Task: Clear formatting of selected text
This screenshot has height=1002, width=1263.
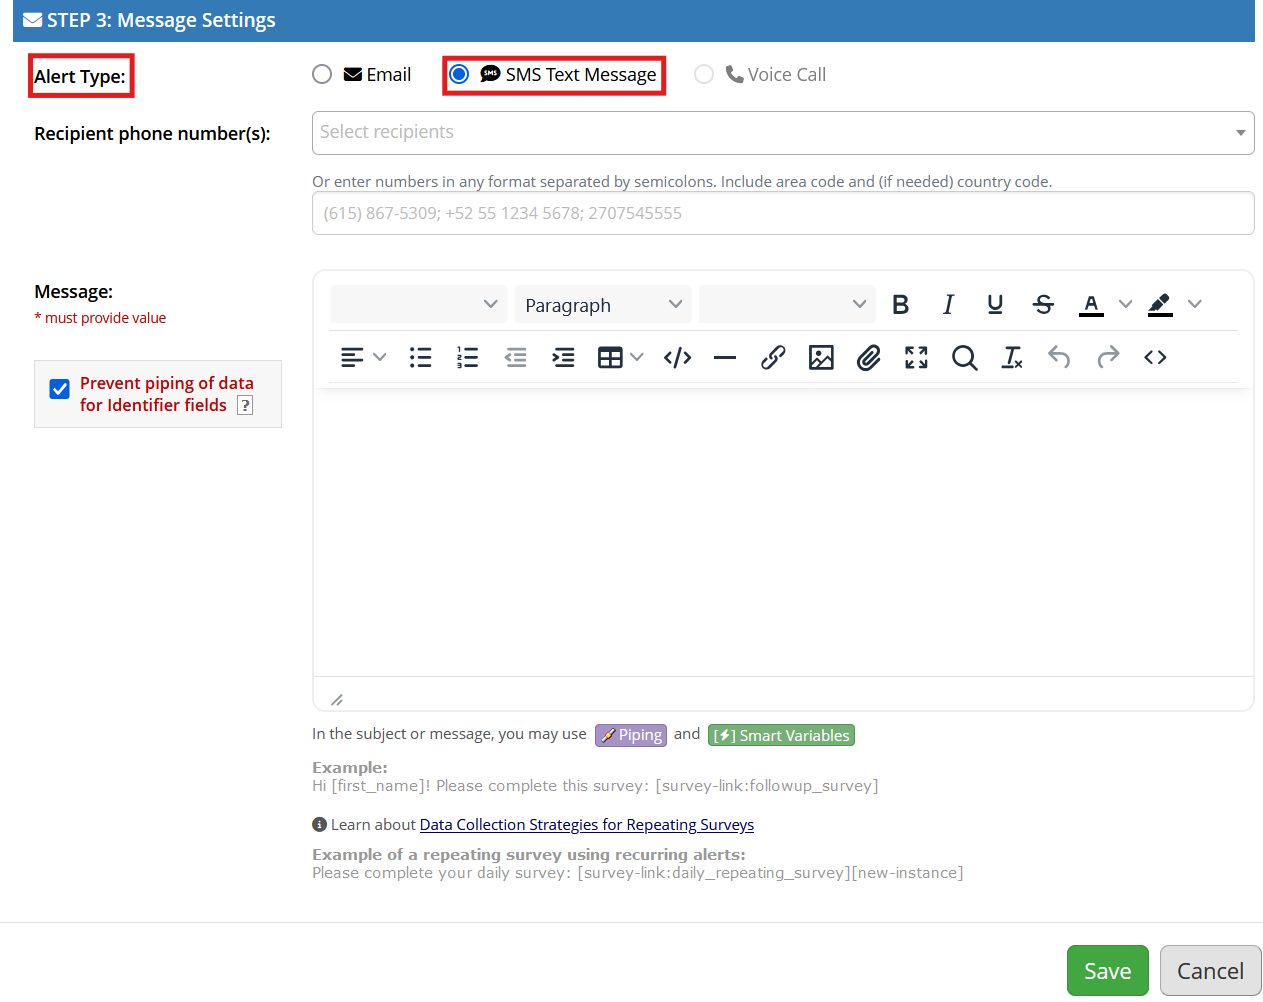Action: pyautogui.click(x=1012, y=357)
